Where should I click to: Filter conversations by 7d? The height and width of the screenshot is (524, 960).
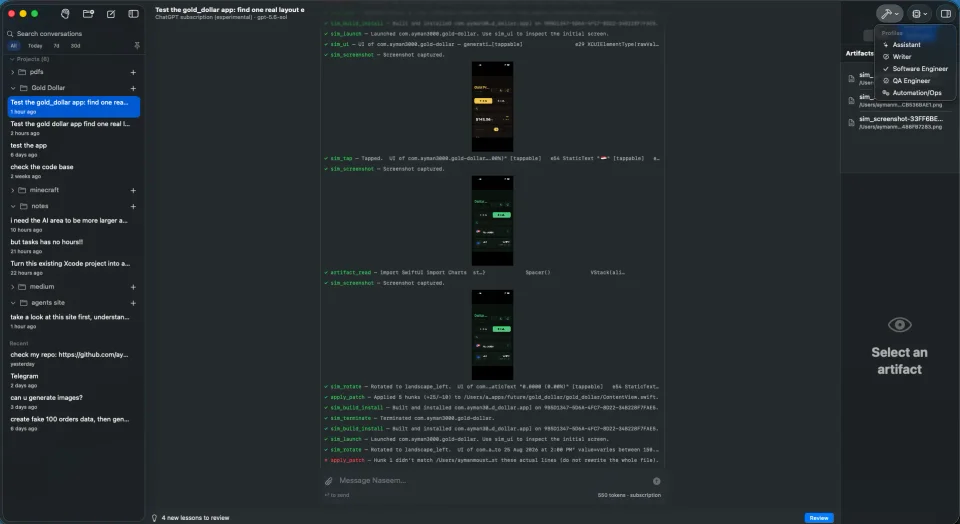pyautogui.click(x=56, y=46)
